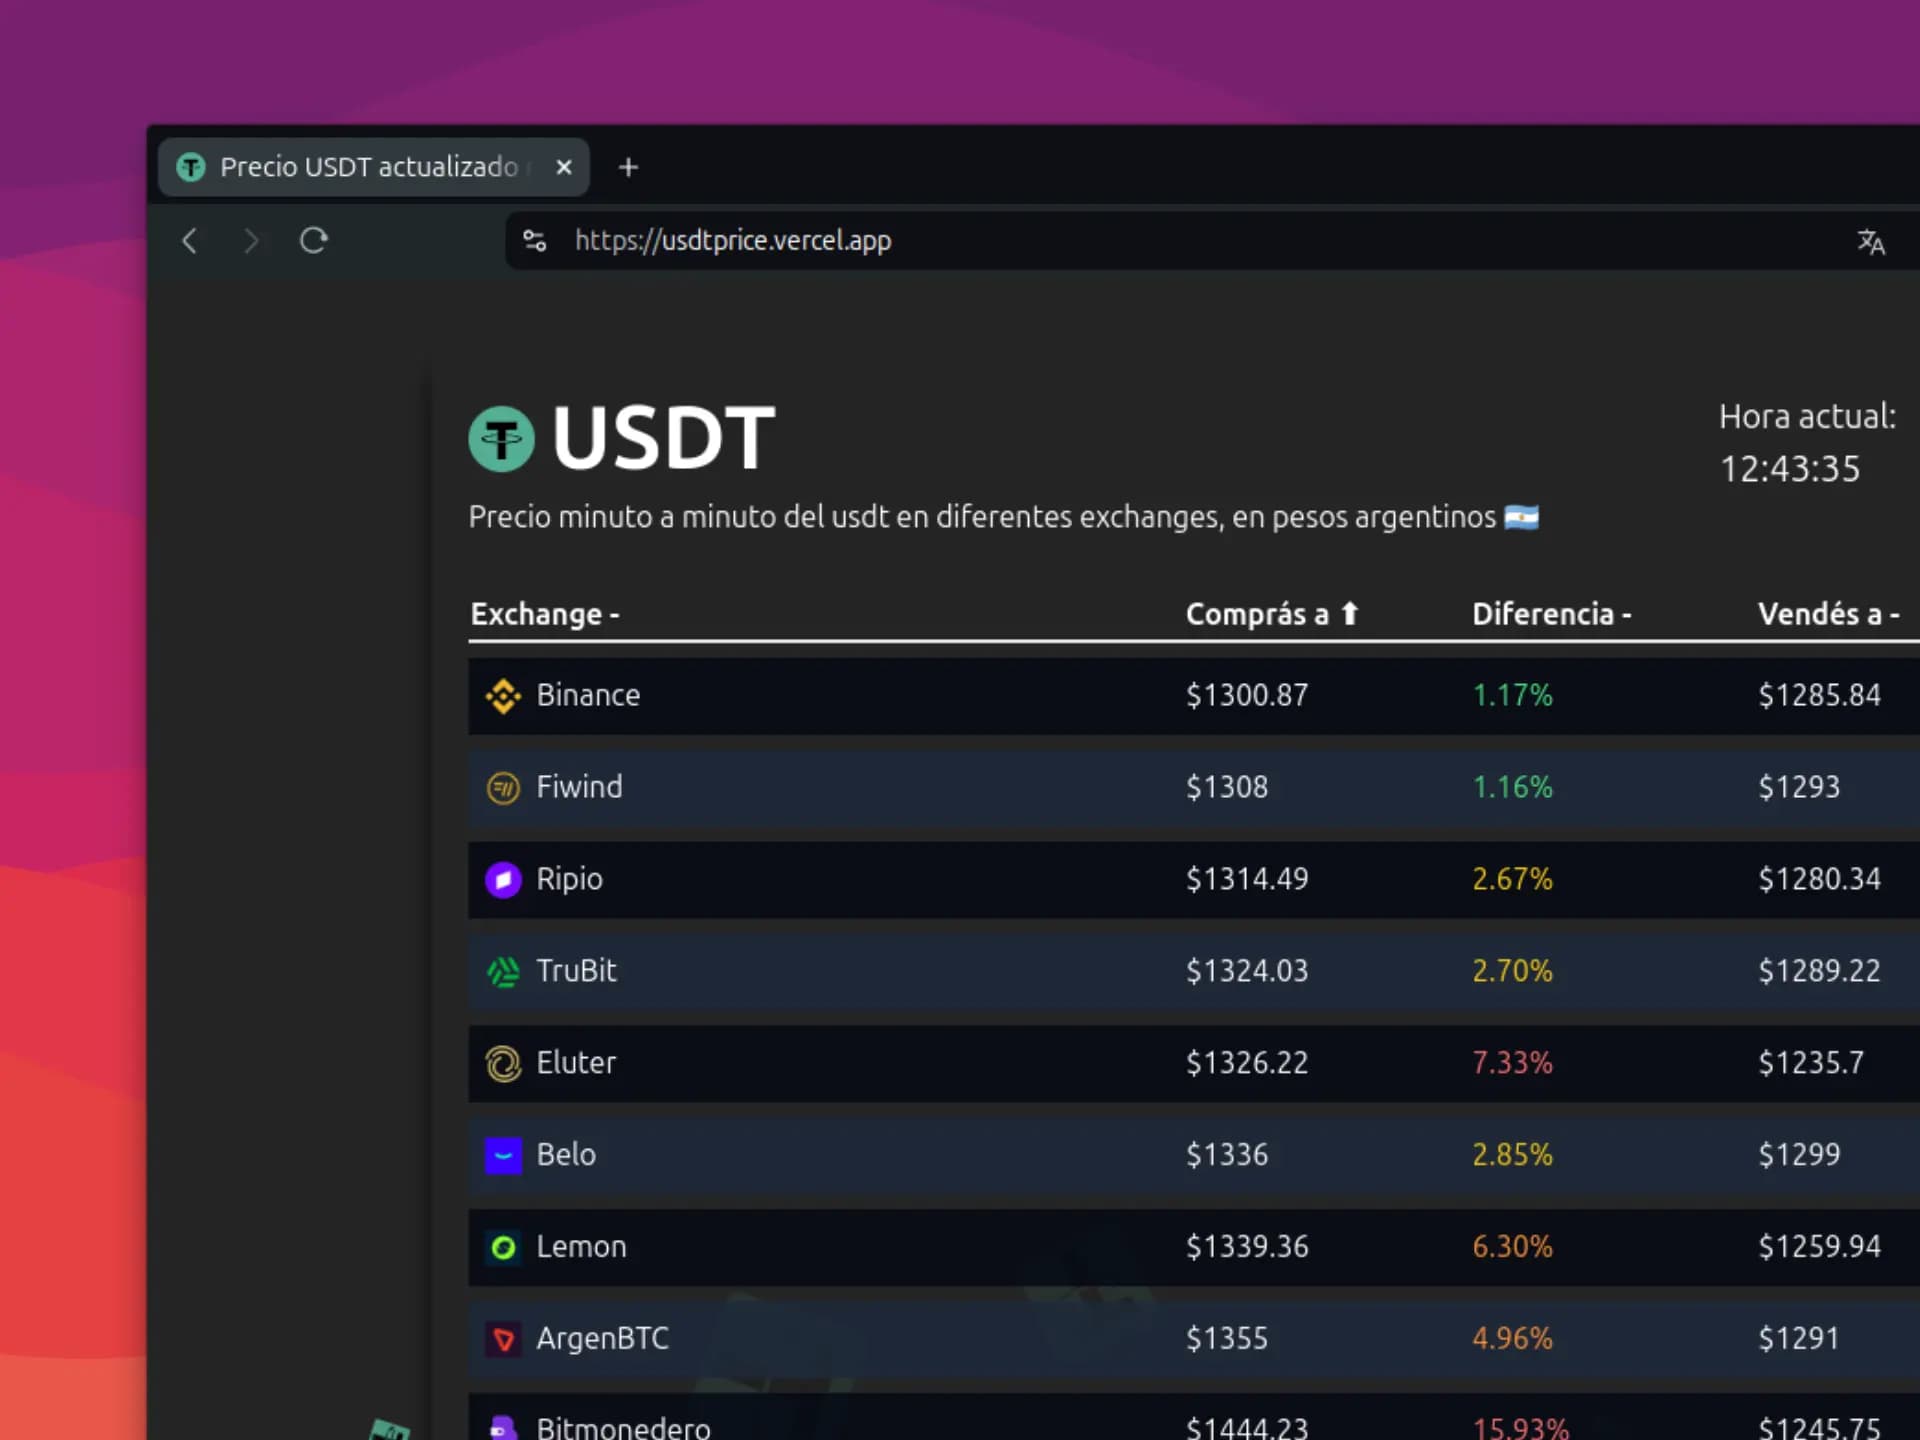Click ArgenBTC buy price $1355

click(1227, 1339)
